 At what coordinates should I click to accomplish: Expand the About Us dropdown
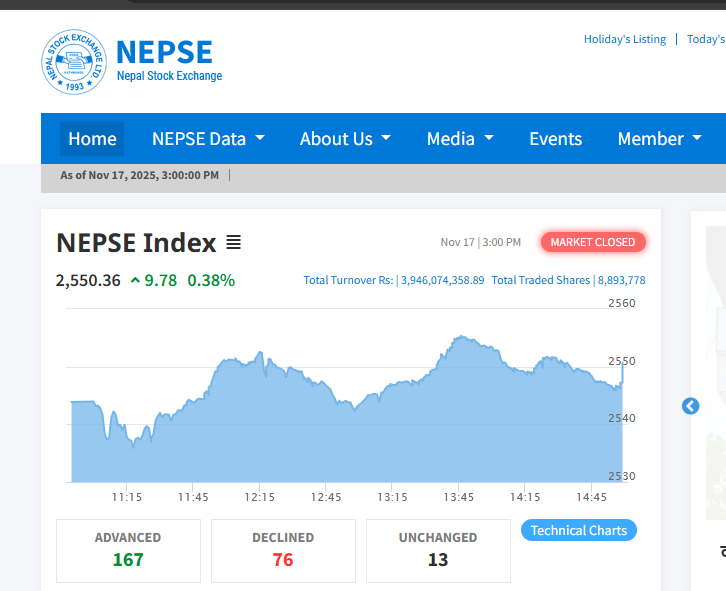tap(345, 139)
